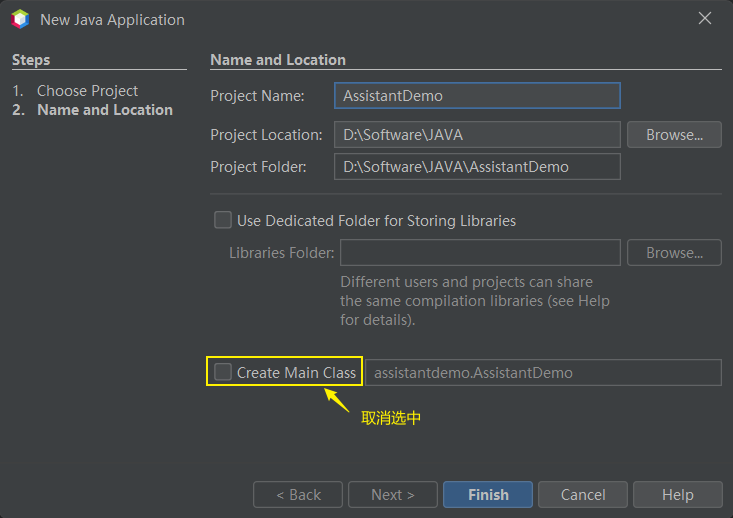Select the Name and Location step
This screenshot has height=518, width=733.
[104, 110]
